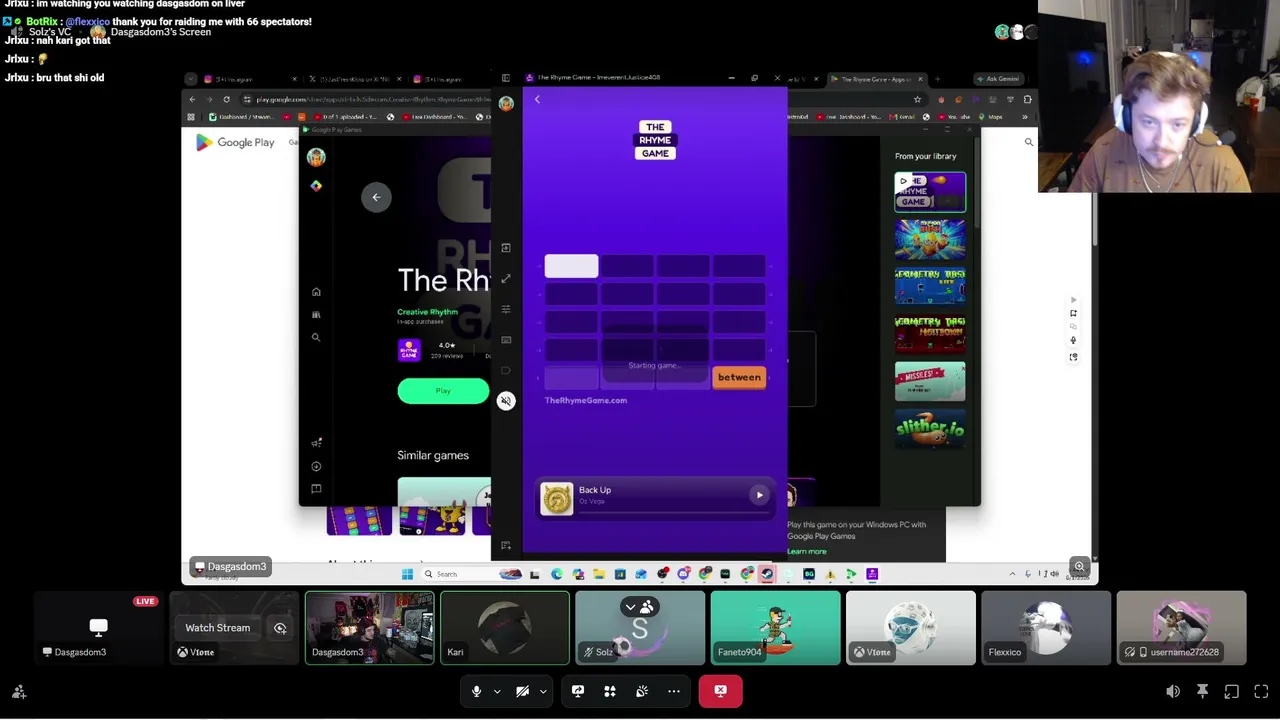Click the profile avatar in Rhyme Game sidebar
This screenshot has height=720, width=1280.
pos(506,103)
